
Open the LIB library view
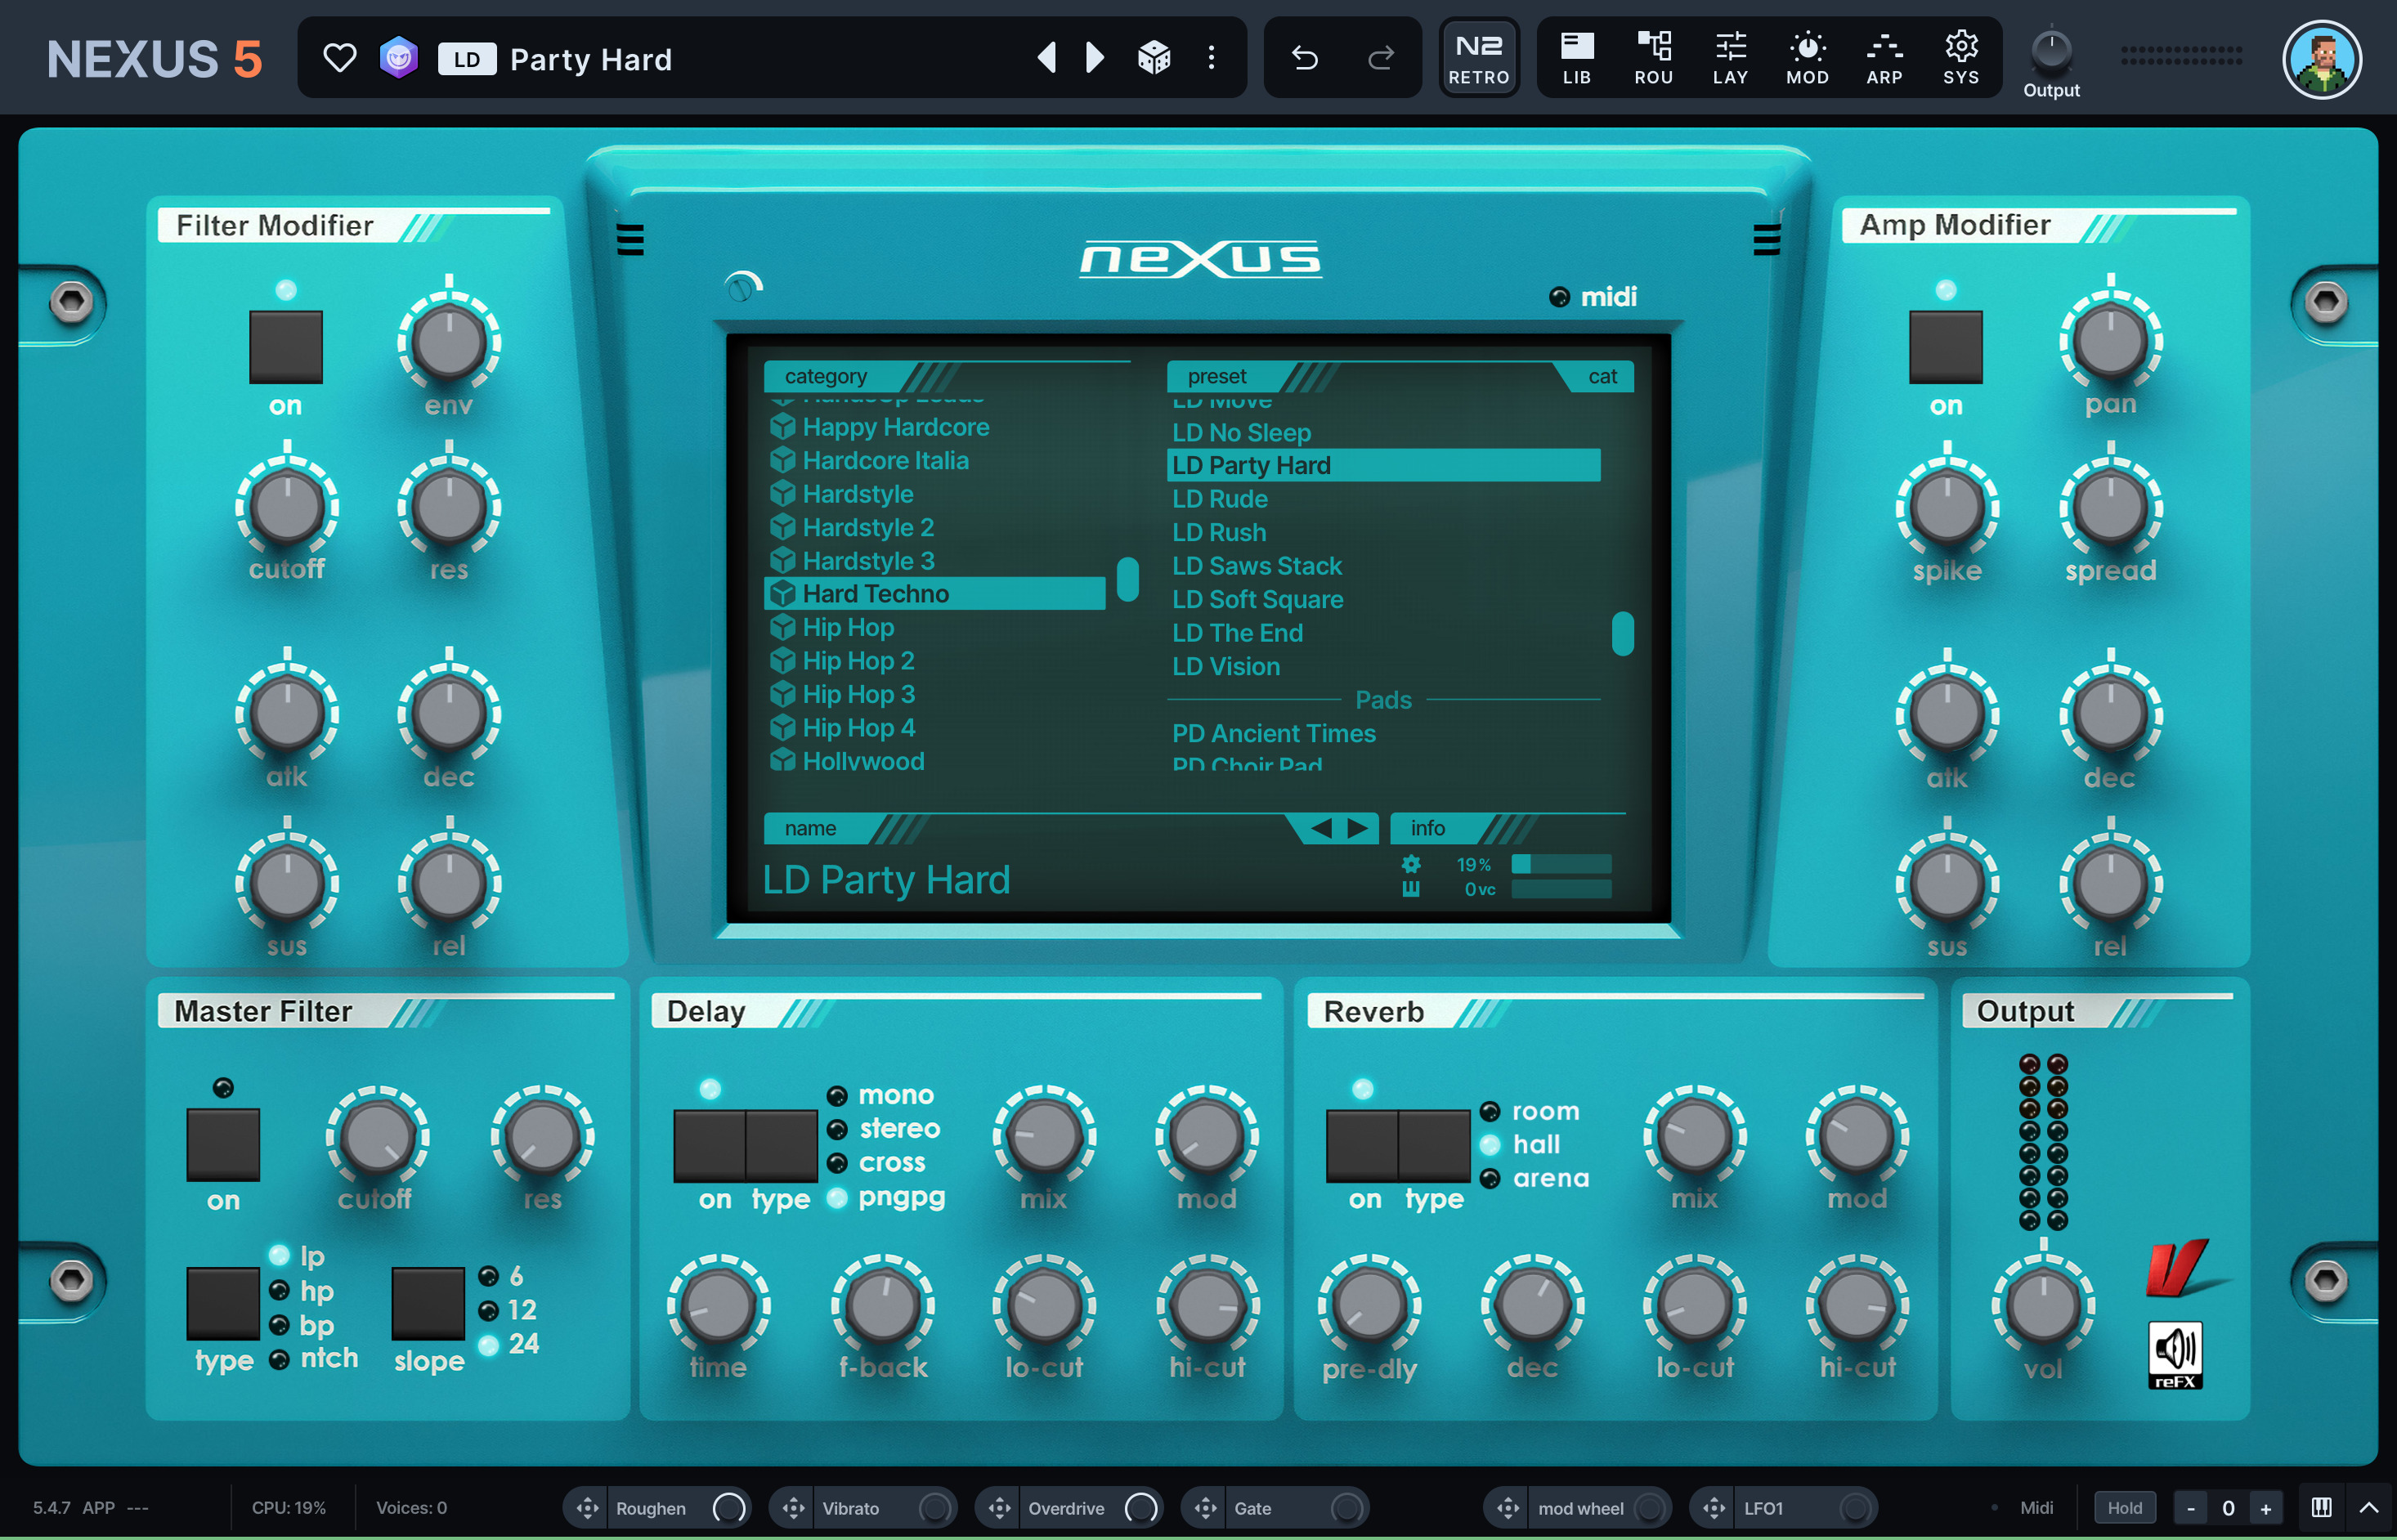(1576, 58)
